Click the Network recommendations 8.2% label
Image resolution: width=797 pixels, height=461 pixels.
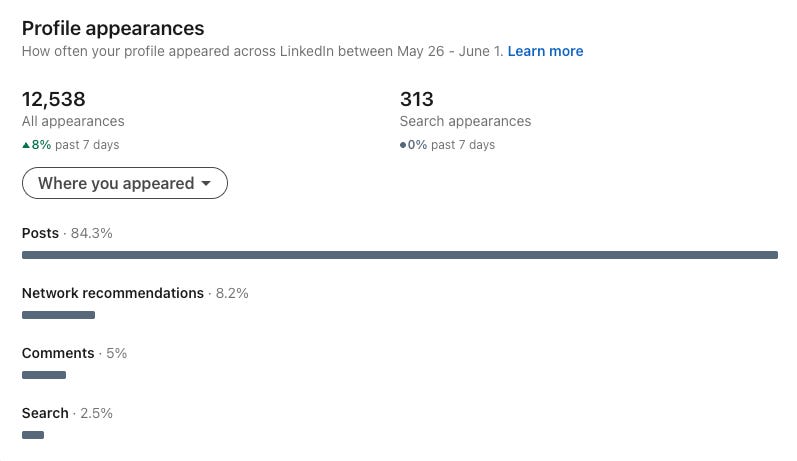pyautogui.click(x=135, y=293)
